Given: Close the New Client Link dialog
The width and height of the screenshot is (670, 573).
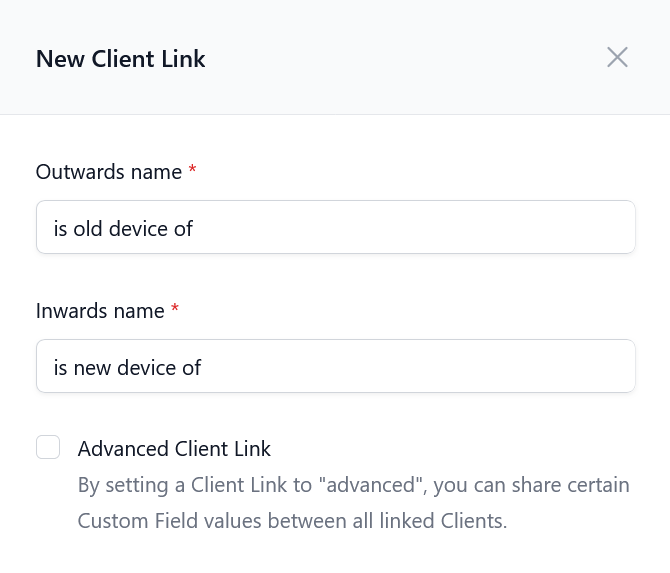Looking at the screenshot, I should coord(617,57).
